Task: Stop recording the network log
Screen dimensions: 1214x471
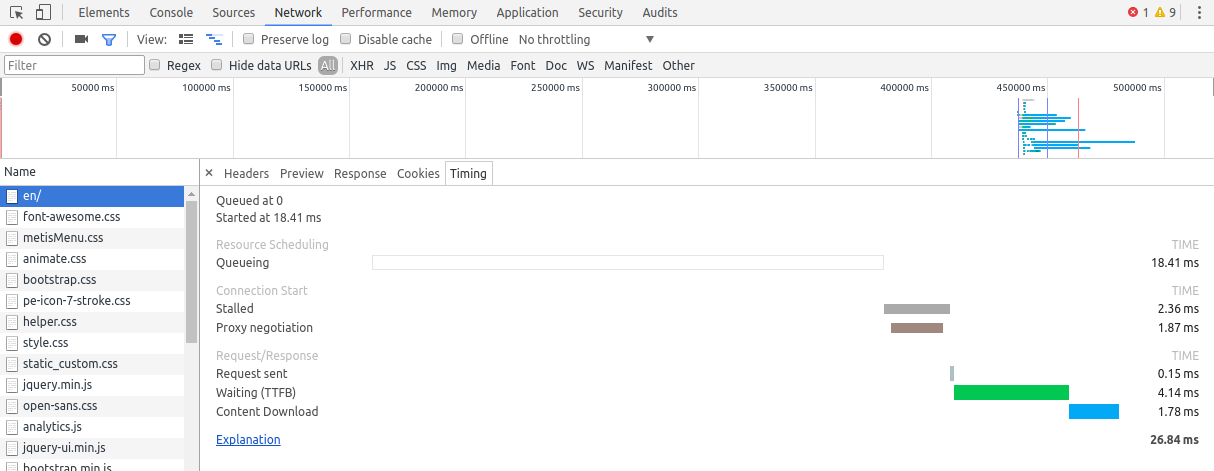Action: click(16, 39)
